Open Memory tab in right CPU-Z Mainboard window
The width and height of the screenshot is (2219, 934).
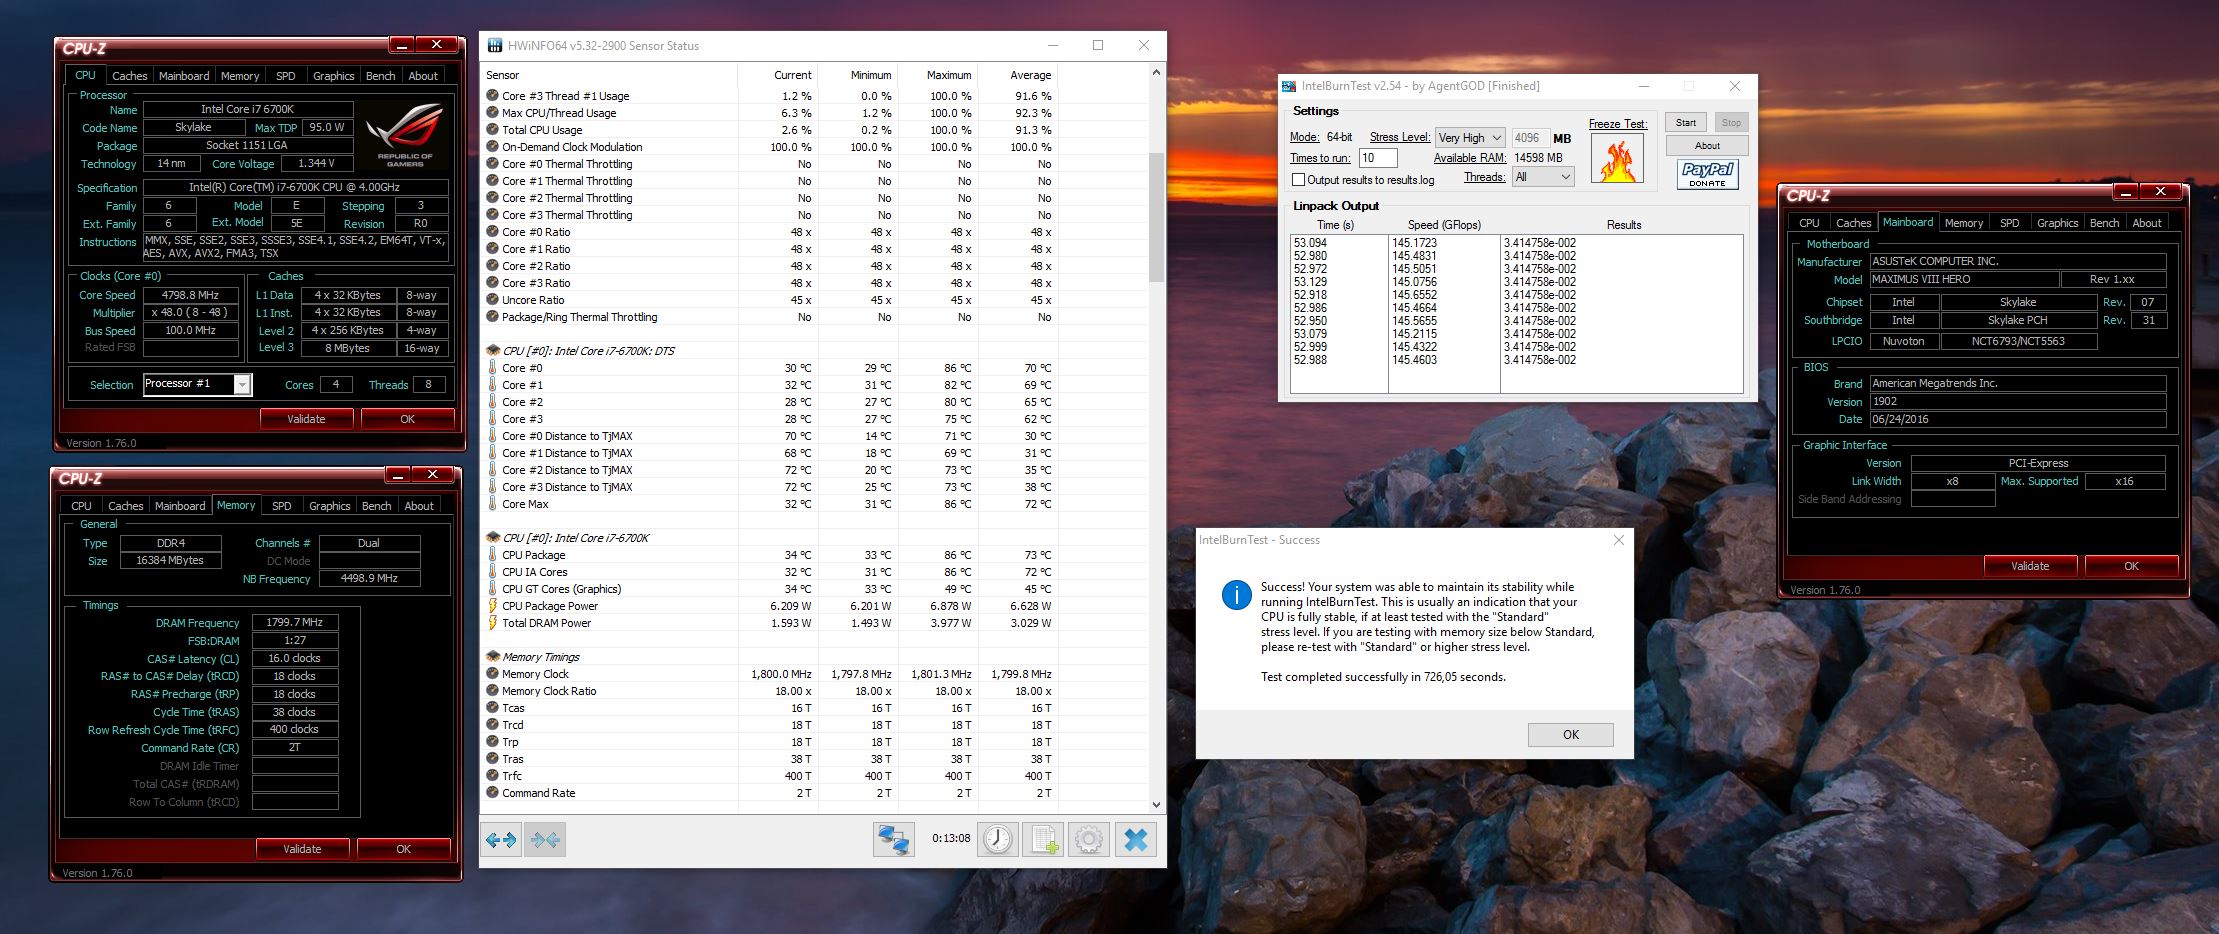[x=1964, y=223]
